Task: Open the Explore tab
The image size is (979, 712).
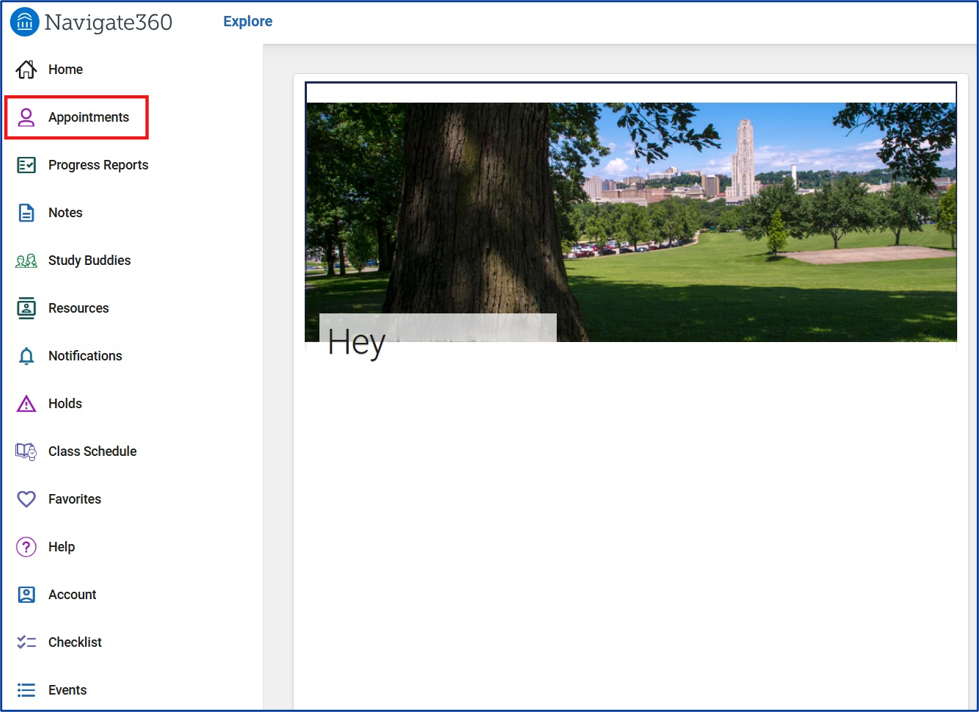Action: tap(248, 21)
